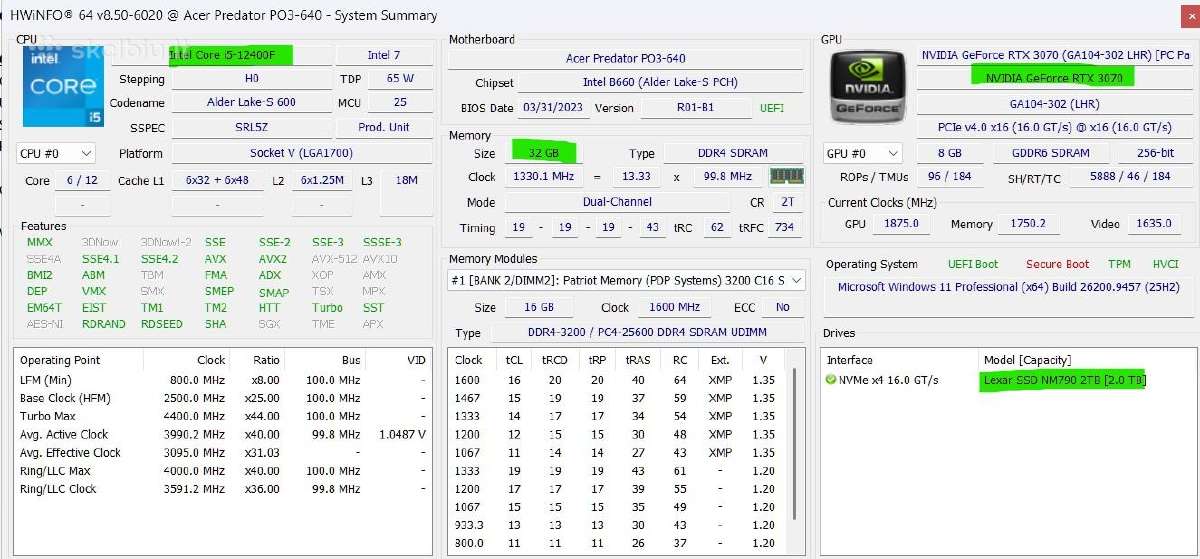
Task: Click the 8 GB video memory size
Action: pyautogui.click(x=948, y=153)
